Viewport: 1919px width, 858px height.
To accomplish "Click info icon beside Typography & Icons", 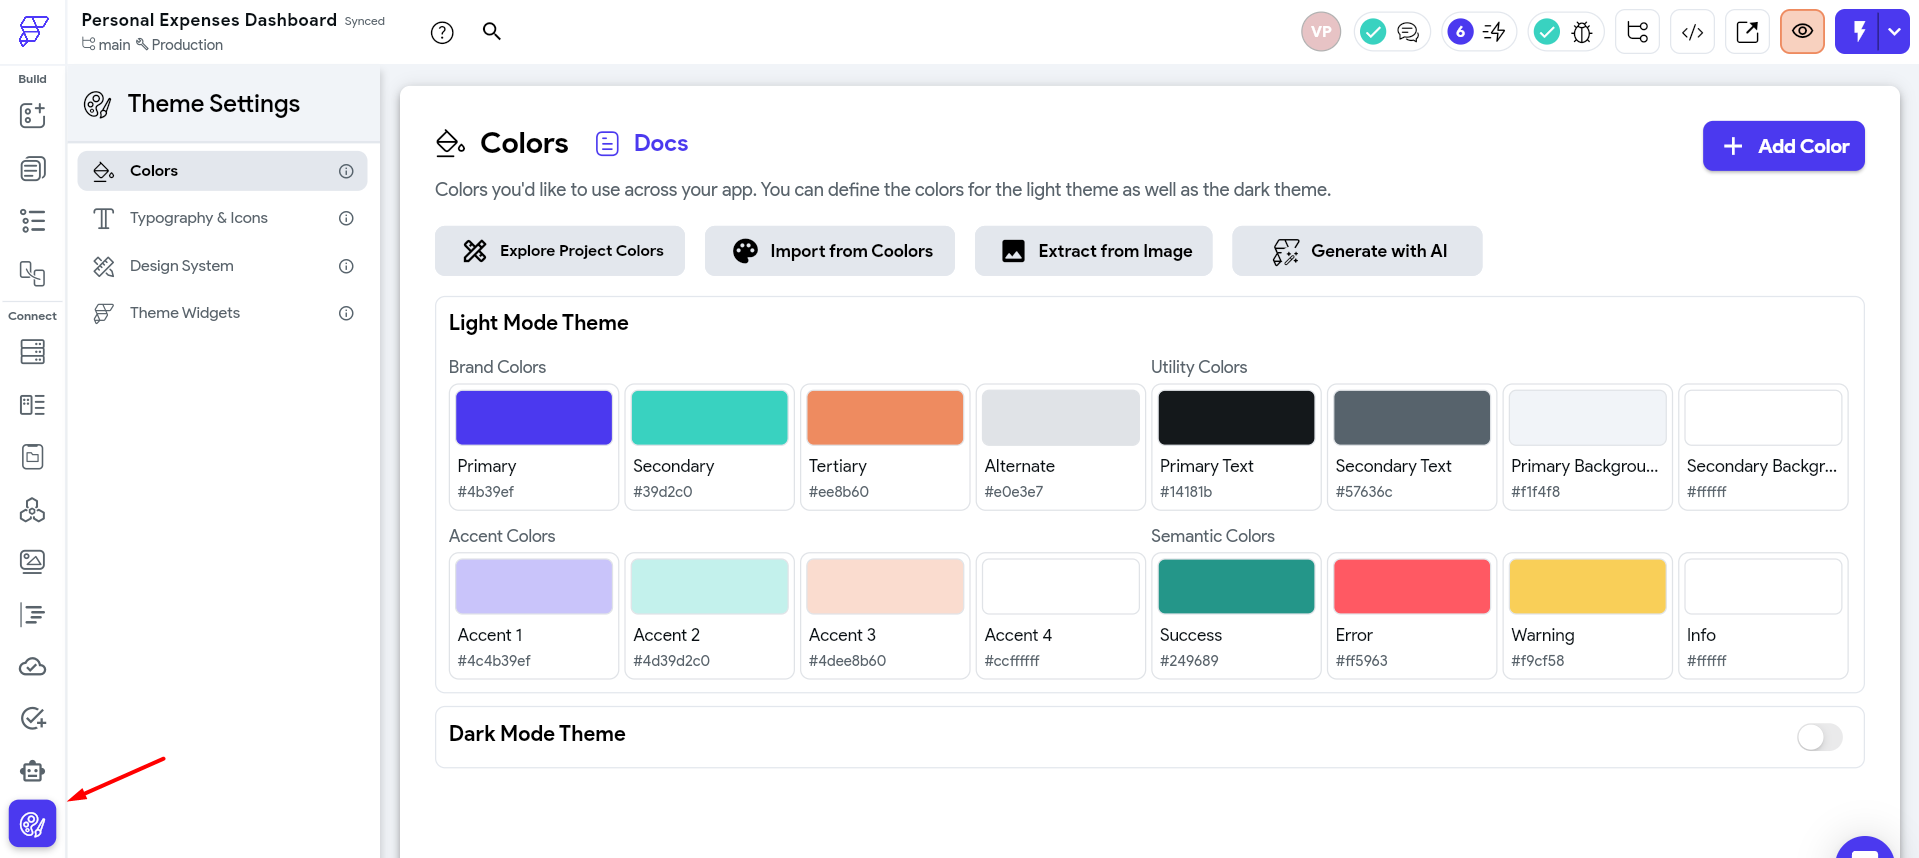I will click(x=346, y=218).
